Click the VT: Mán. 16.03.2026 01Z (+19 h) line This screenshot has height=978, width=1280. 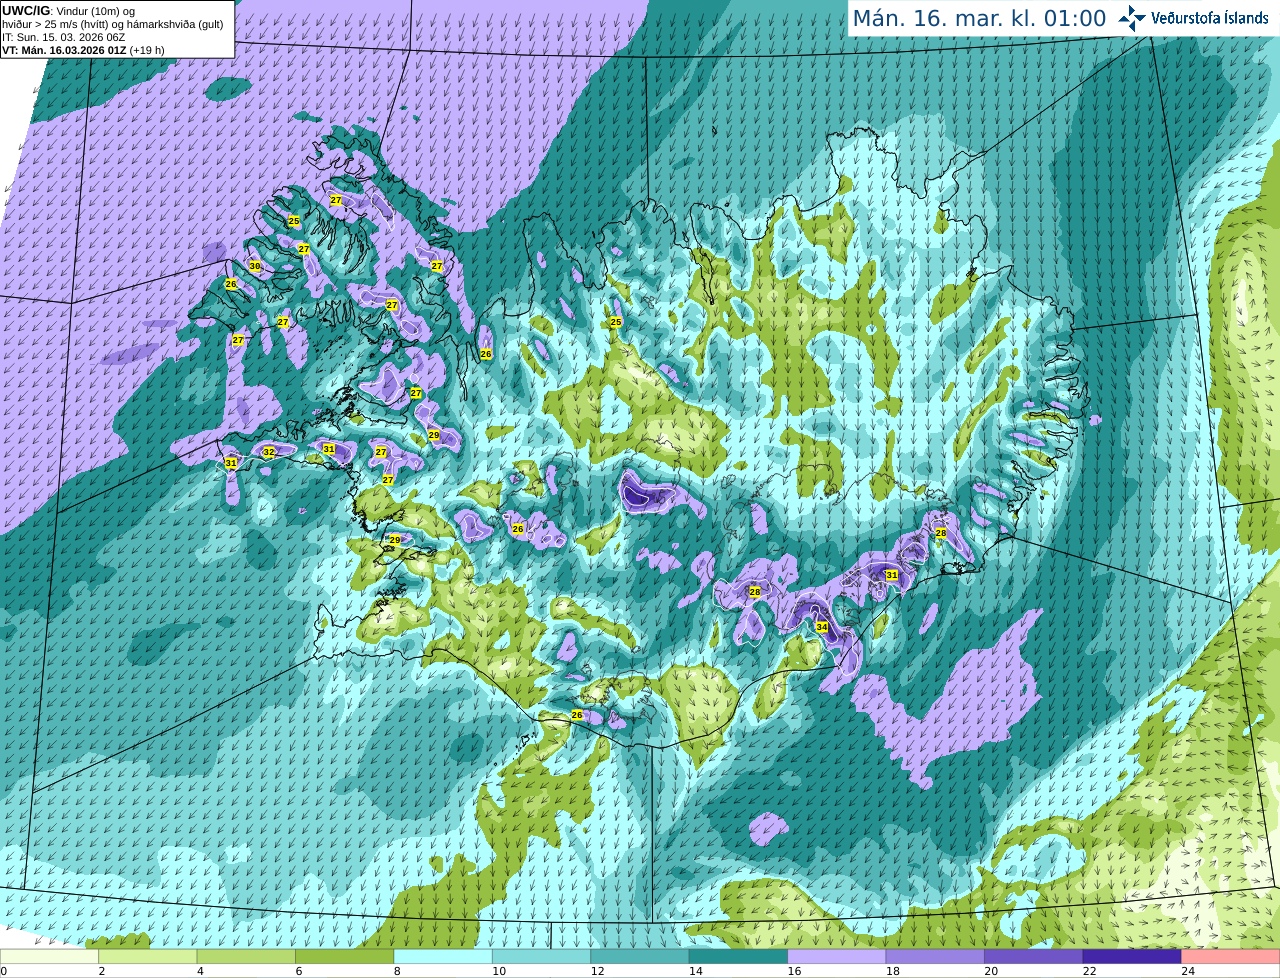(84, 50)
